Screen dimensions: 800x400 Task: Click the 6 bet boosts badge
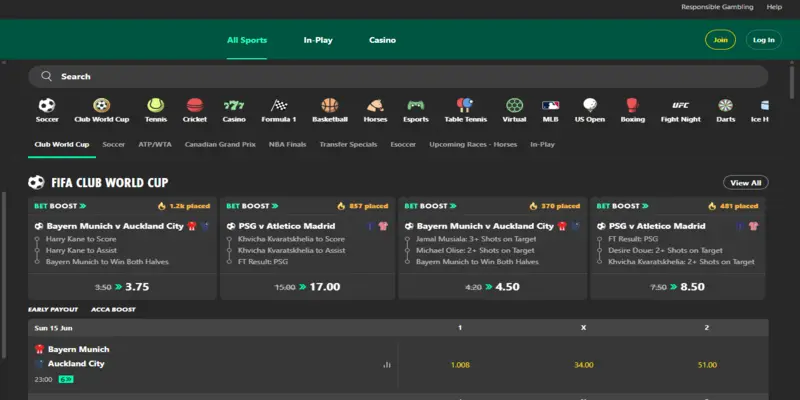click(x=66, y=380)
